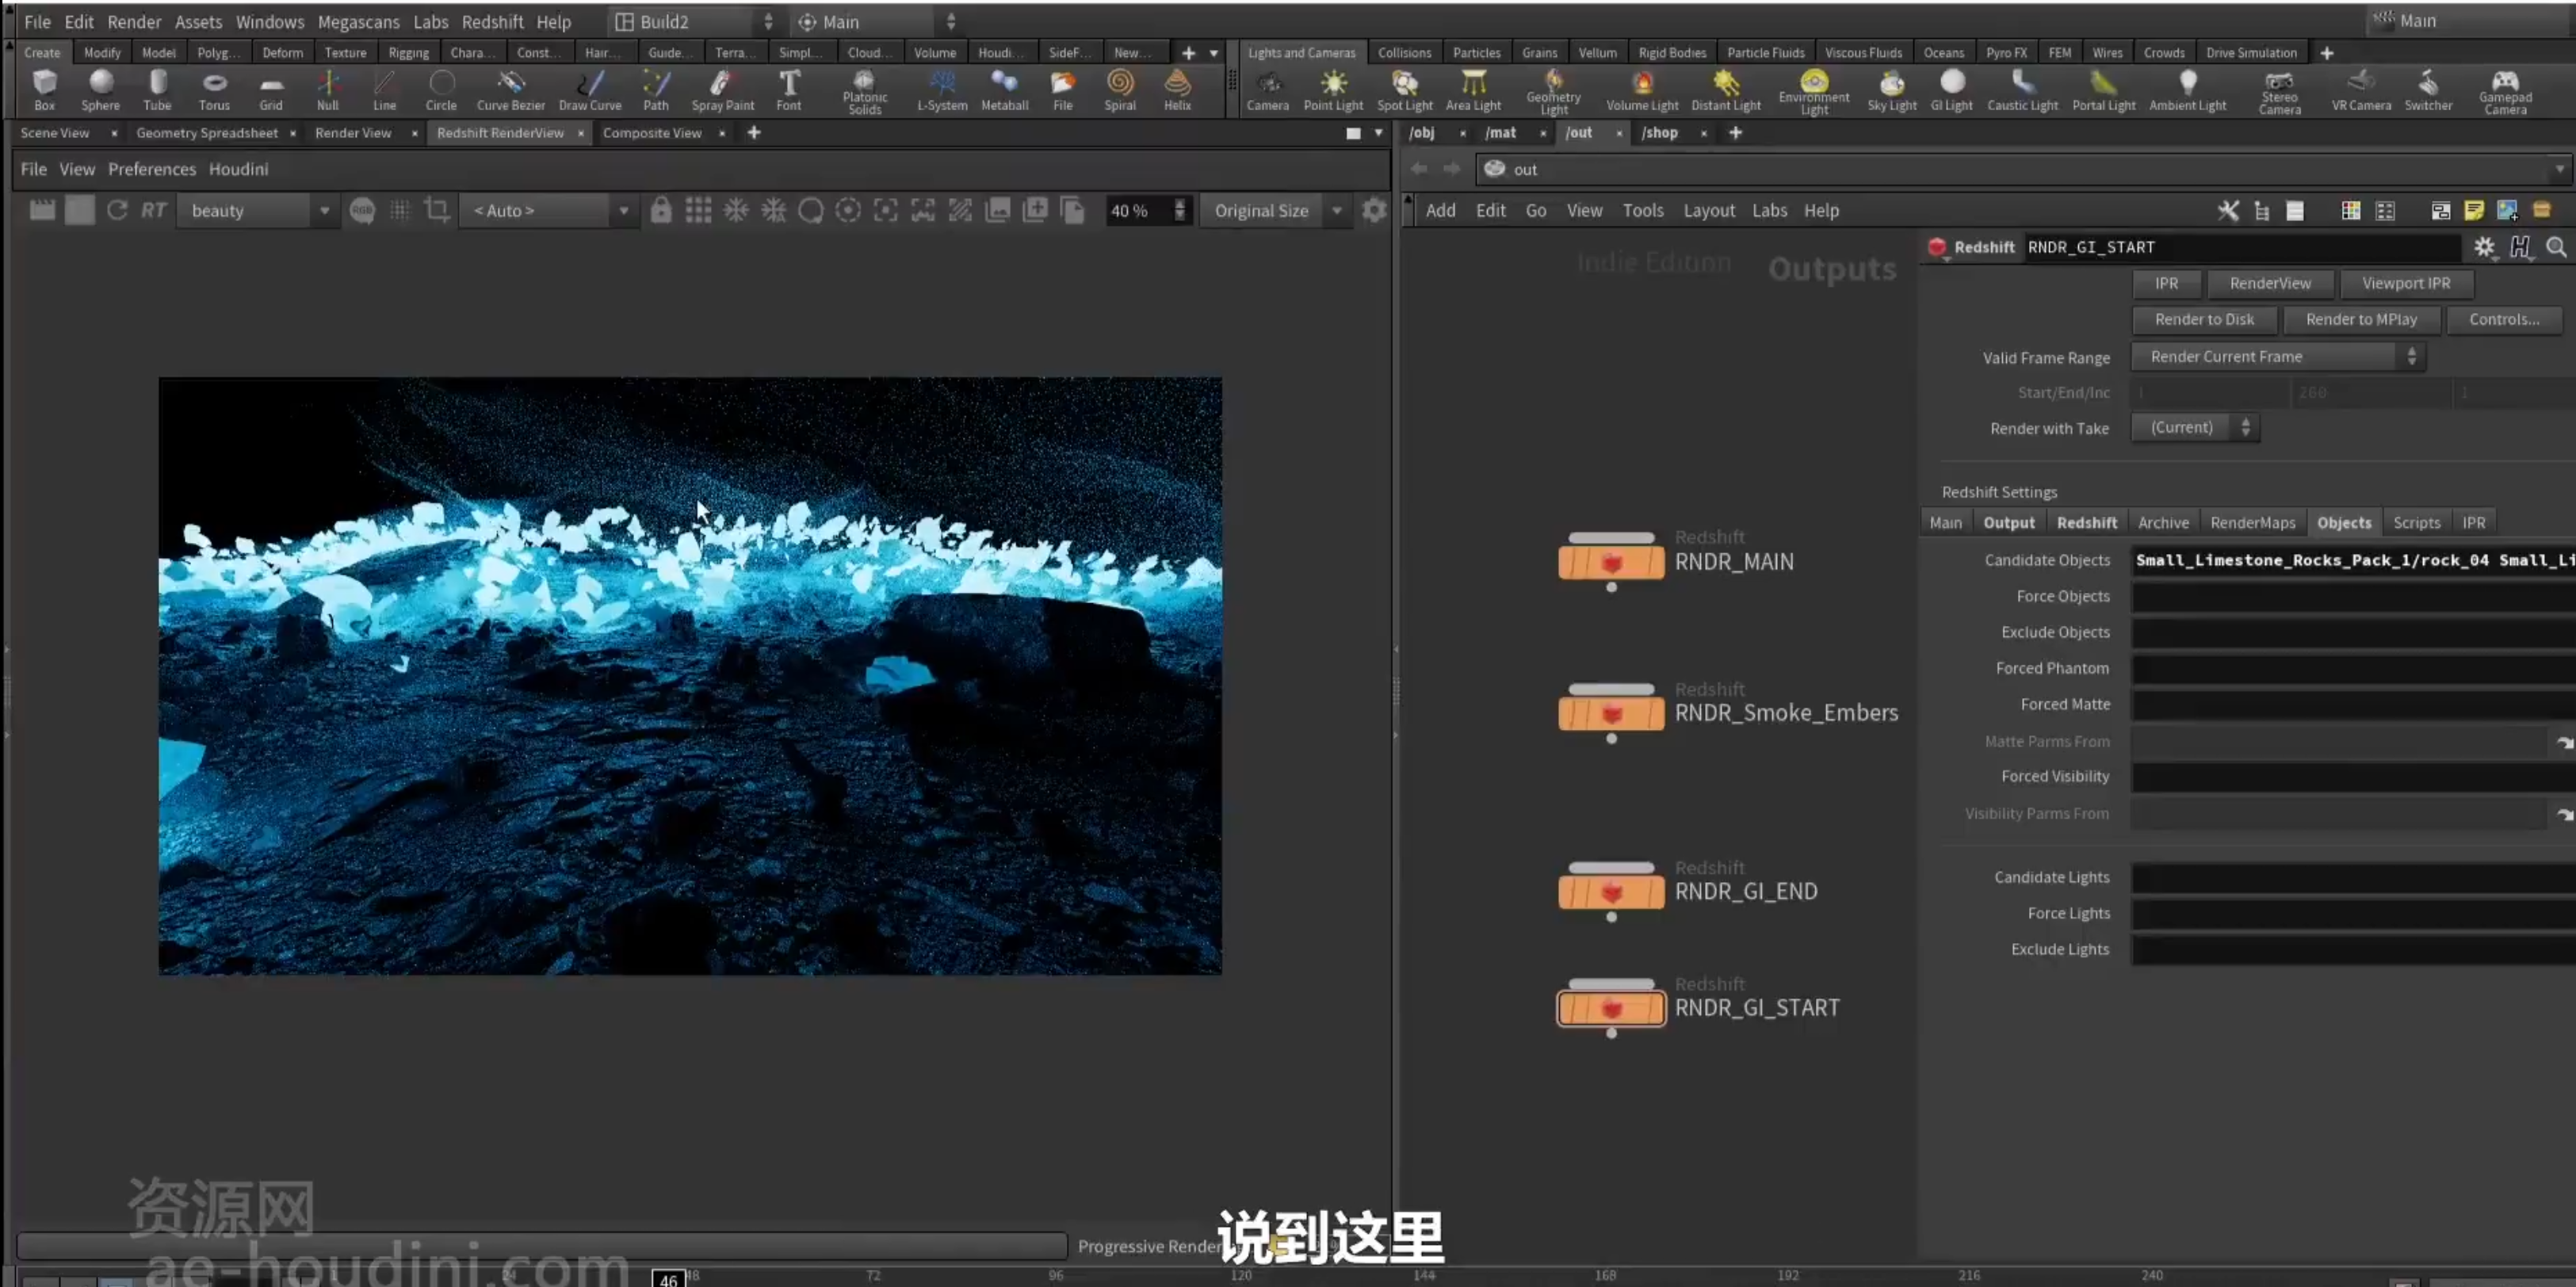2576x1287 pixels.
Task: Click the Spiral shelf tool
Action: coord(1119,89)
